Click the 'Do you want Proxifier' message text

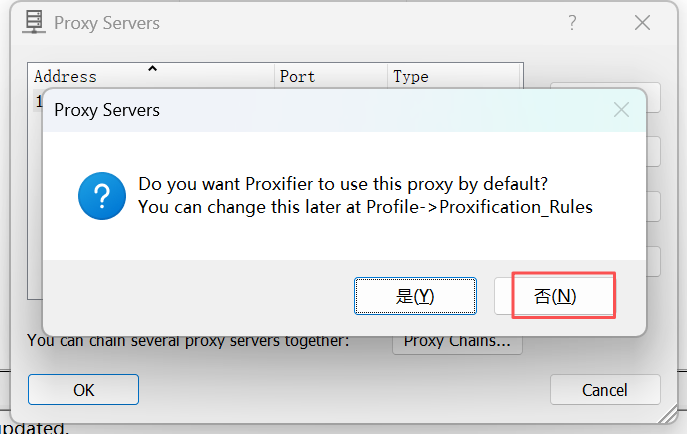tap(343, 184)
